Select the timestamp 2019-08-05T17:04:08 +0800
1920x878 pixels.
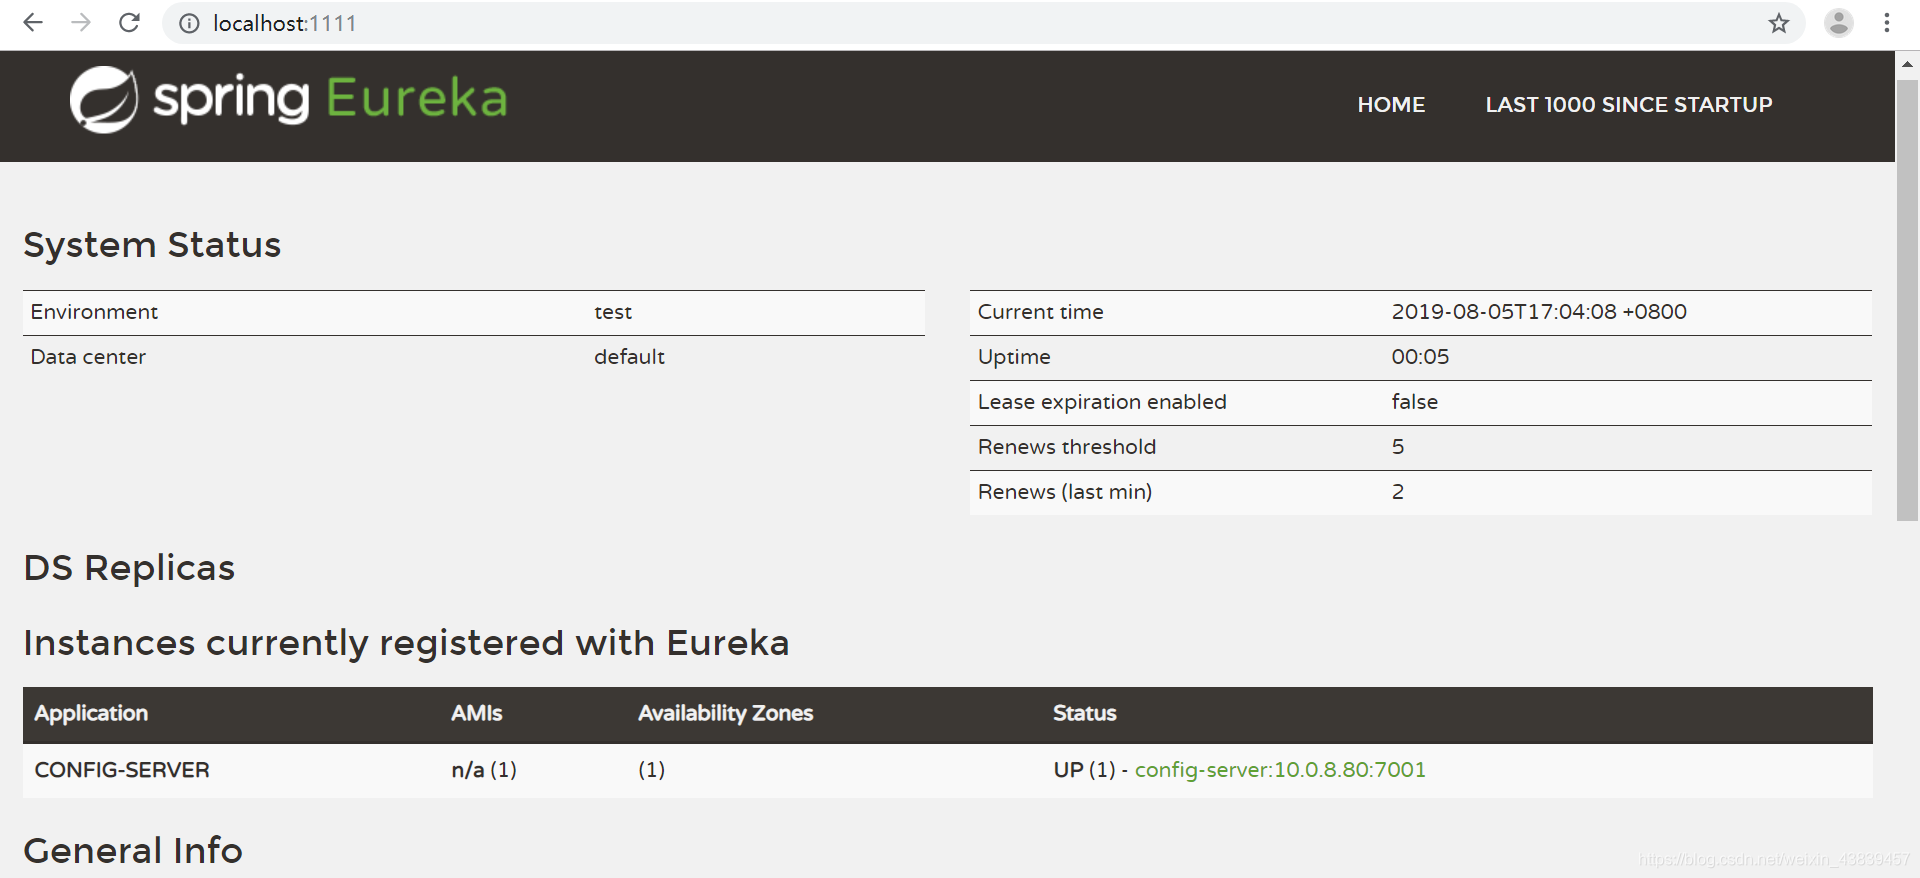coord(1539,312)
